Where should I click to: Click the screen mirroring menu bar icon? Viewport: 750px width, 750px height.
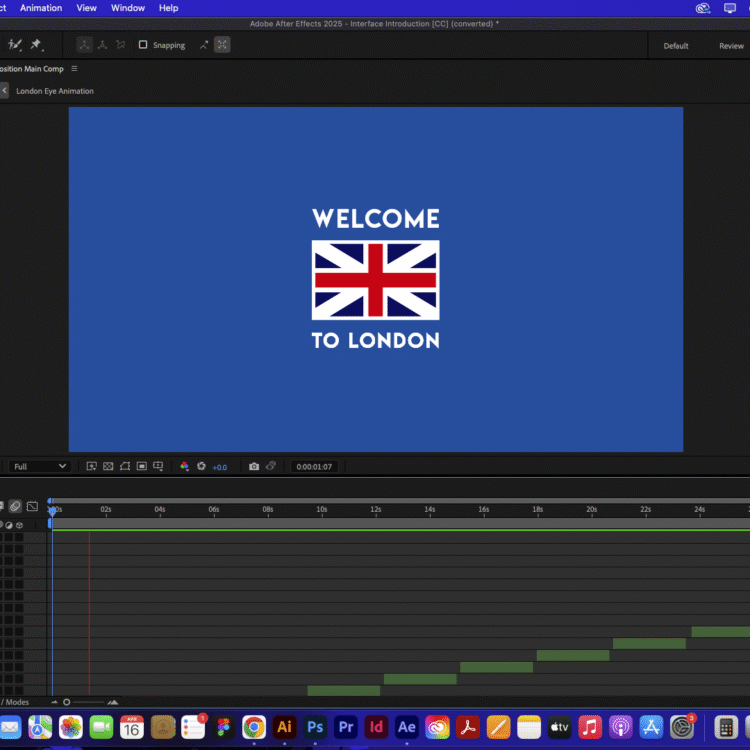[730, 8]
